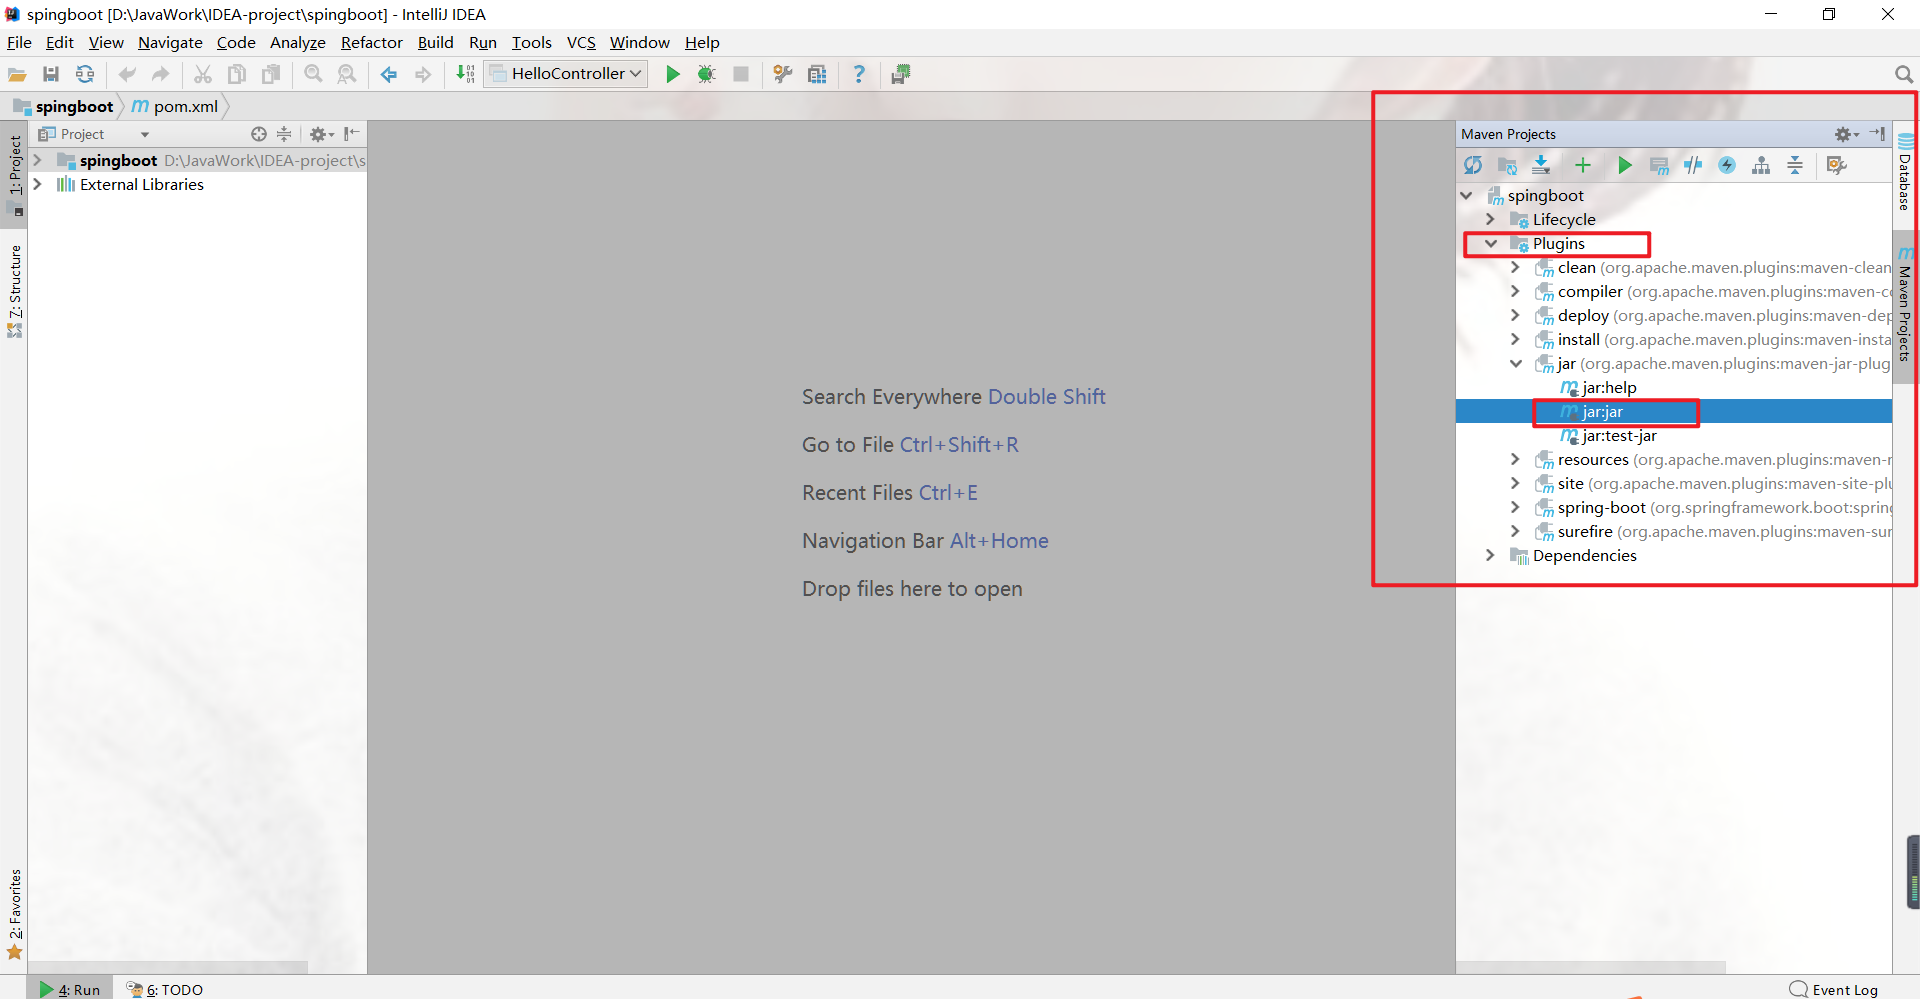Click the Find magnifier icon in toolbar
The height and width of the screenshot is (999, 1920).
pyautogui.click(x=313, y=74)
